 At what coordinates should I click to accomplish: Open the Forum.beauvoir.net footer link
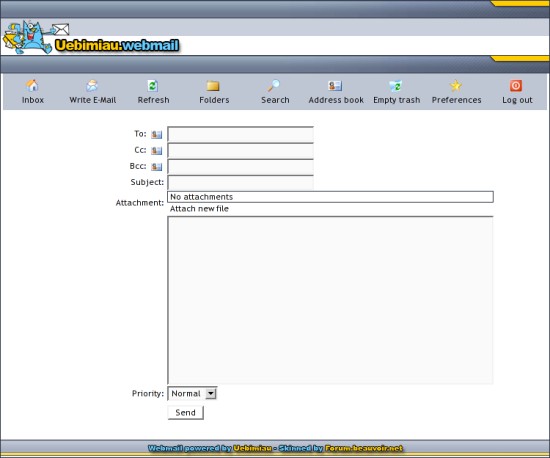(364, 448)
